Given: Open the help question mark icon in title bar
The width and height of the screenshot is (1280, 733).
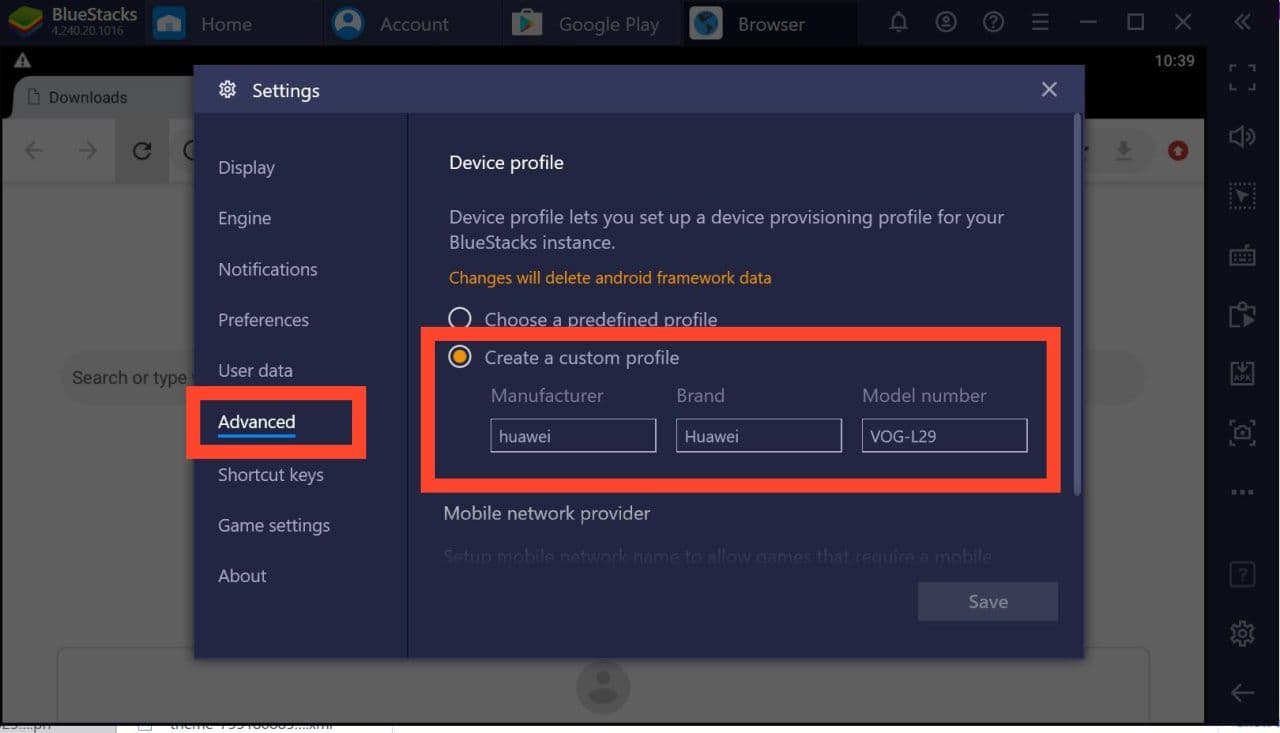Looking at the screenshot, I should [993, 22].
